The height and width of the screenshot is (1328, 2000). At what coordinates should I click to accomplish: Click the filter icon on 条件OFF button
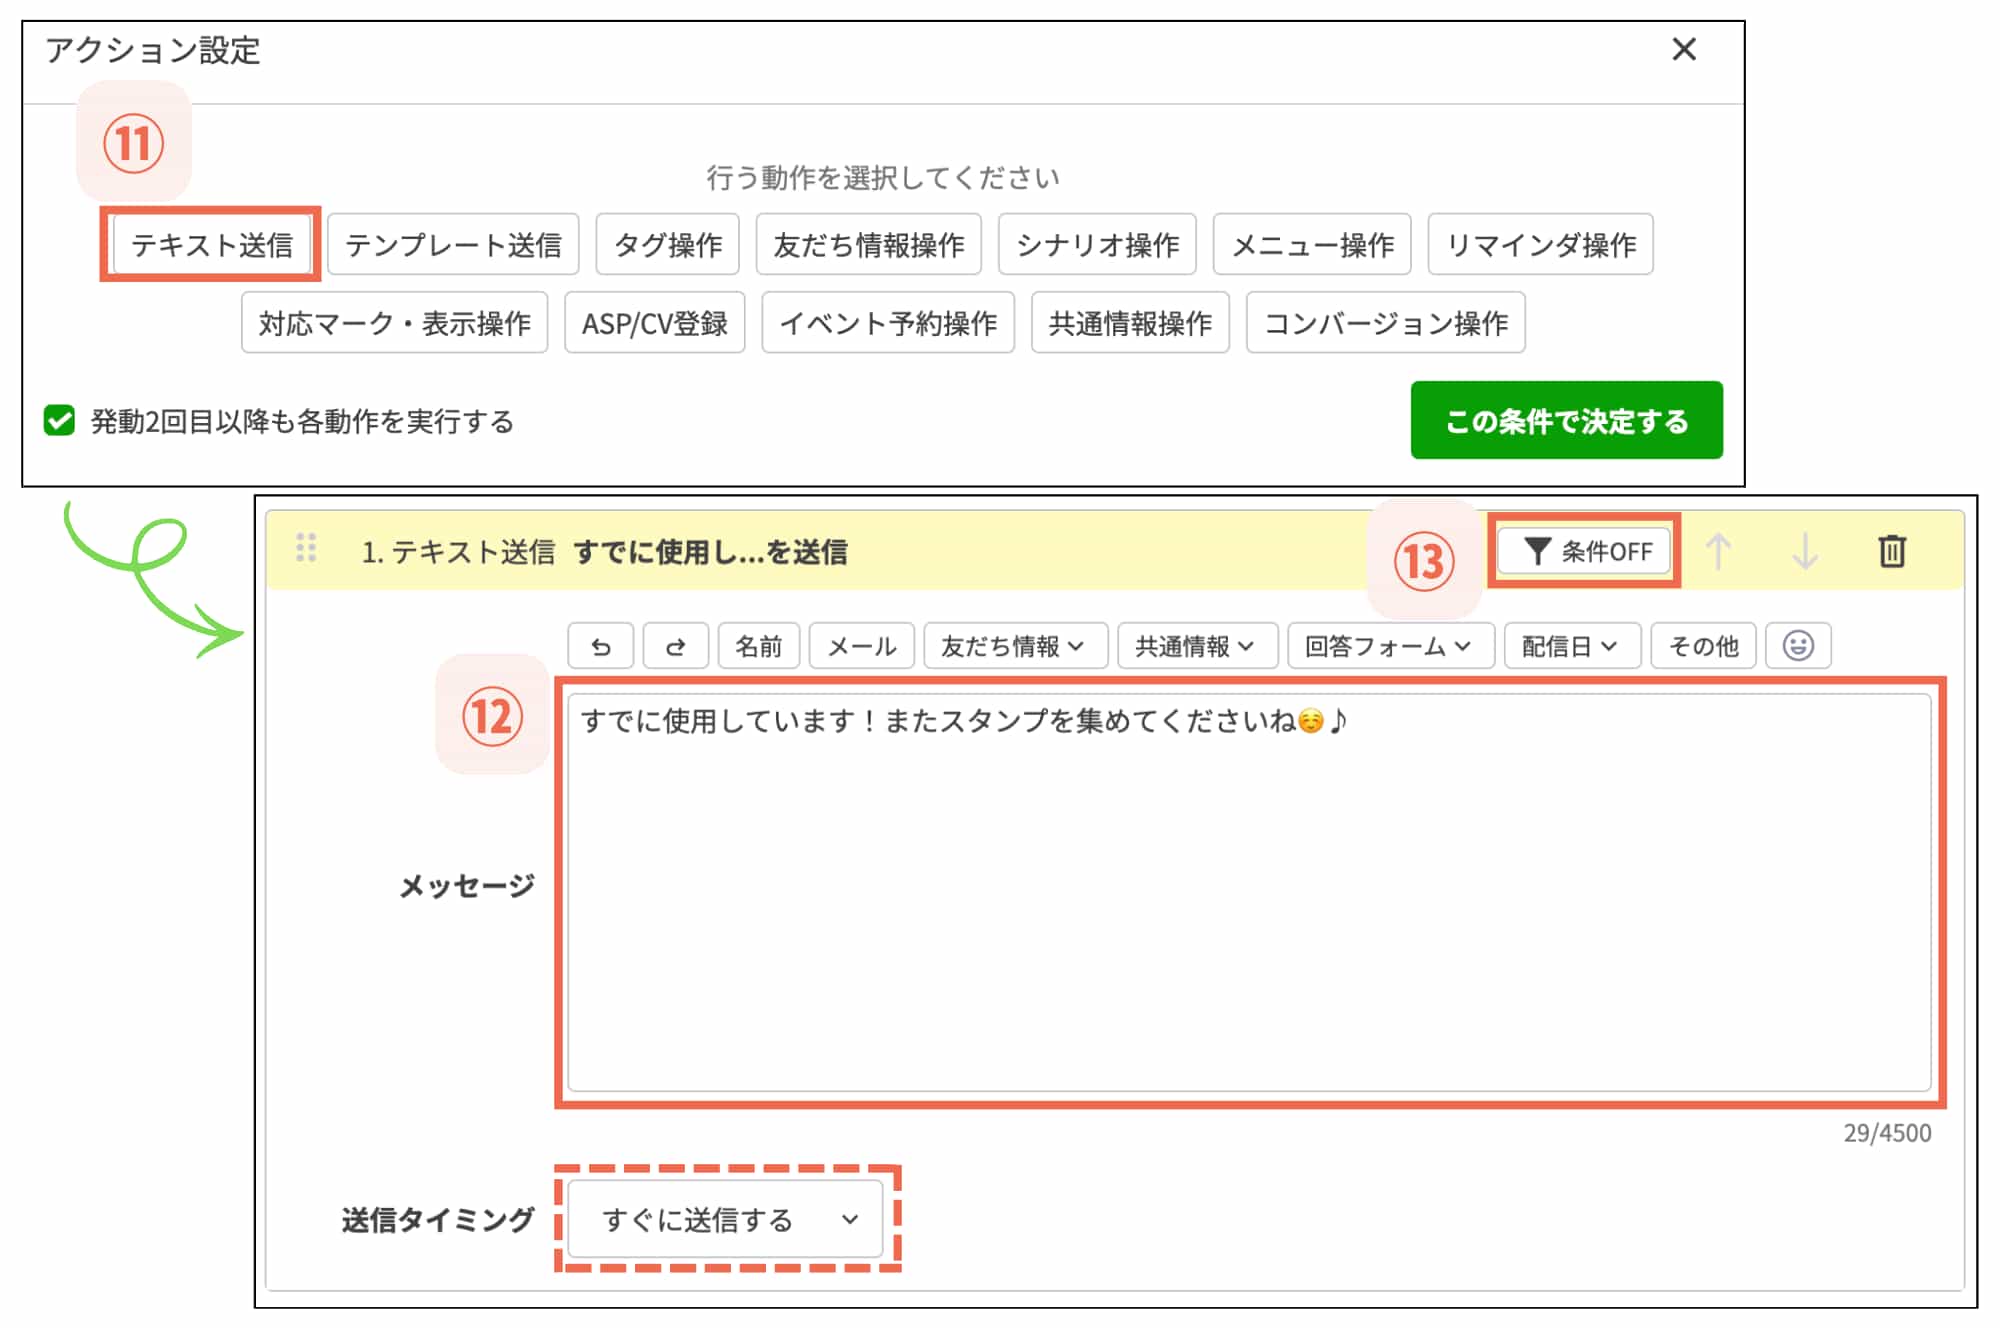coord(1537,550)
